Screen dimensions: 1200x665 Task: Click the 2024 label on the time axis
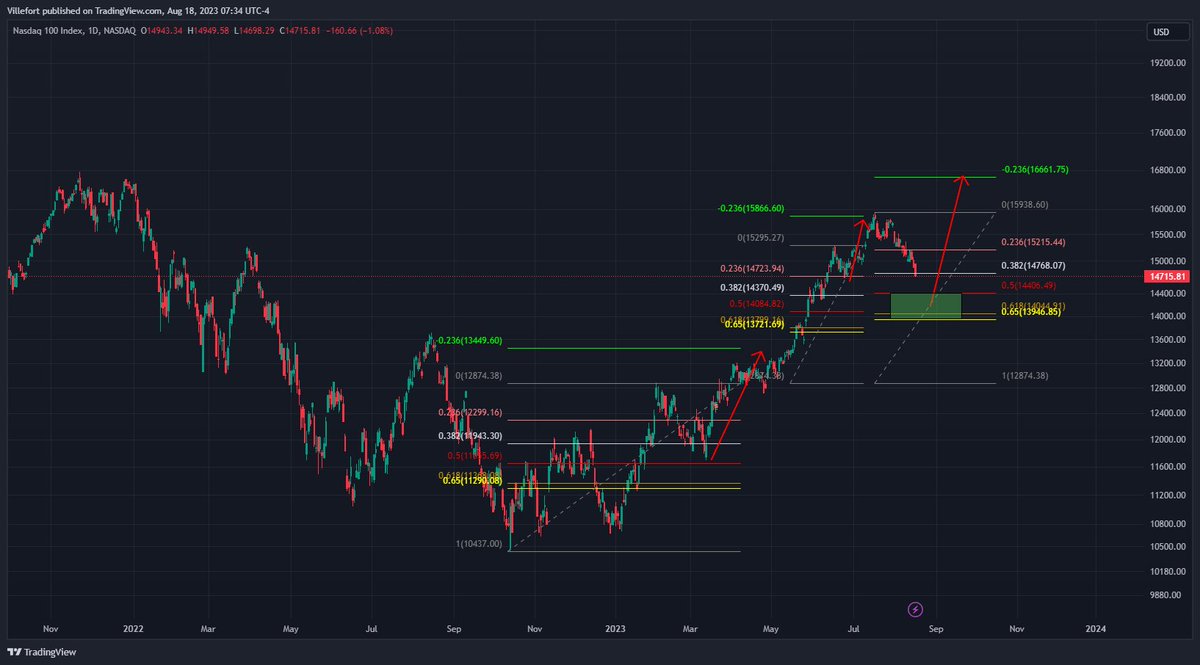point(1098,629)
